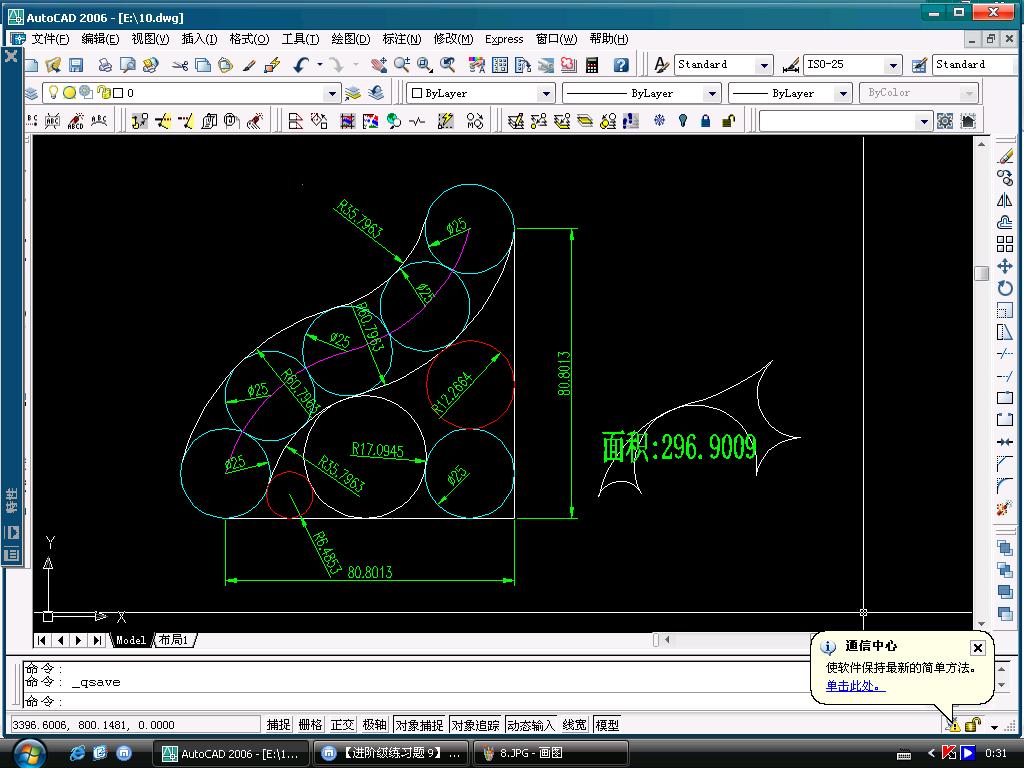
Task: Toggle 对象追踪 object tracking in status bar
Action: (x=475, y=725)
